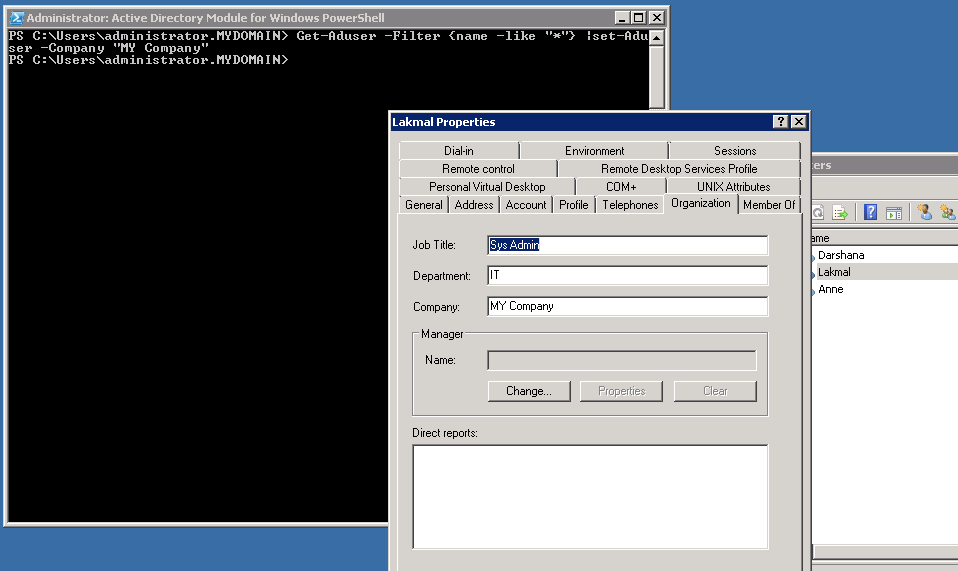Select user Lakmal in the list
Viewport: 958px width, 571px height.
(834, 272)
